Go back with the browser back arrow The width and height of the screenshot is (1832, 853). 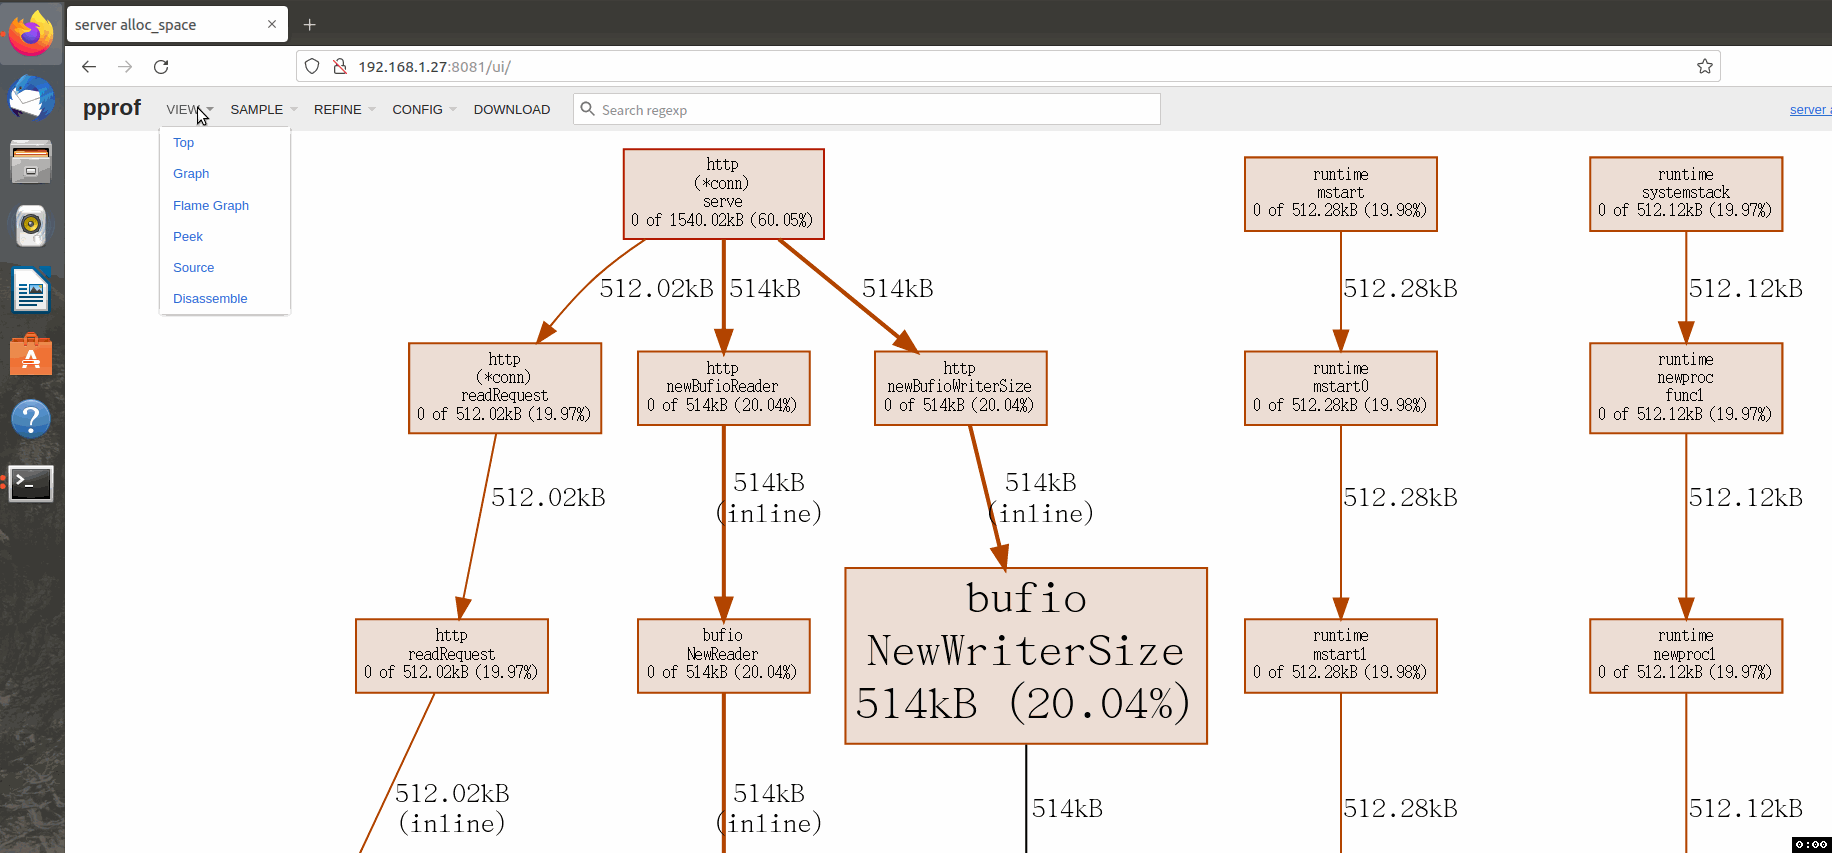click(89, 67)
